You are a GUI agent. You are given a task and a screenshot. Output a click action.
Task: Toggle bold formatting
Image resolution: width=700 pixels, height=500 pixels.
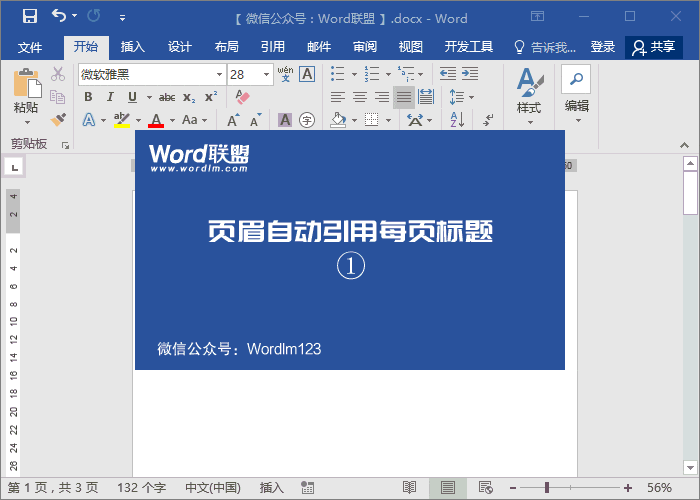pos(88,97)
